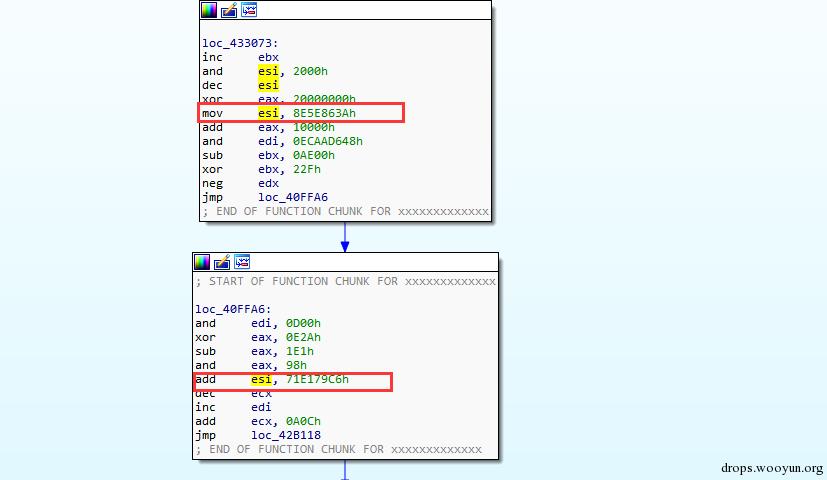Click the edit pencil icon in loc_433073 node
The width and height of the screenshot is (827, 480).
point(229,9)
